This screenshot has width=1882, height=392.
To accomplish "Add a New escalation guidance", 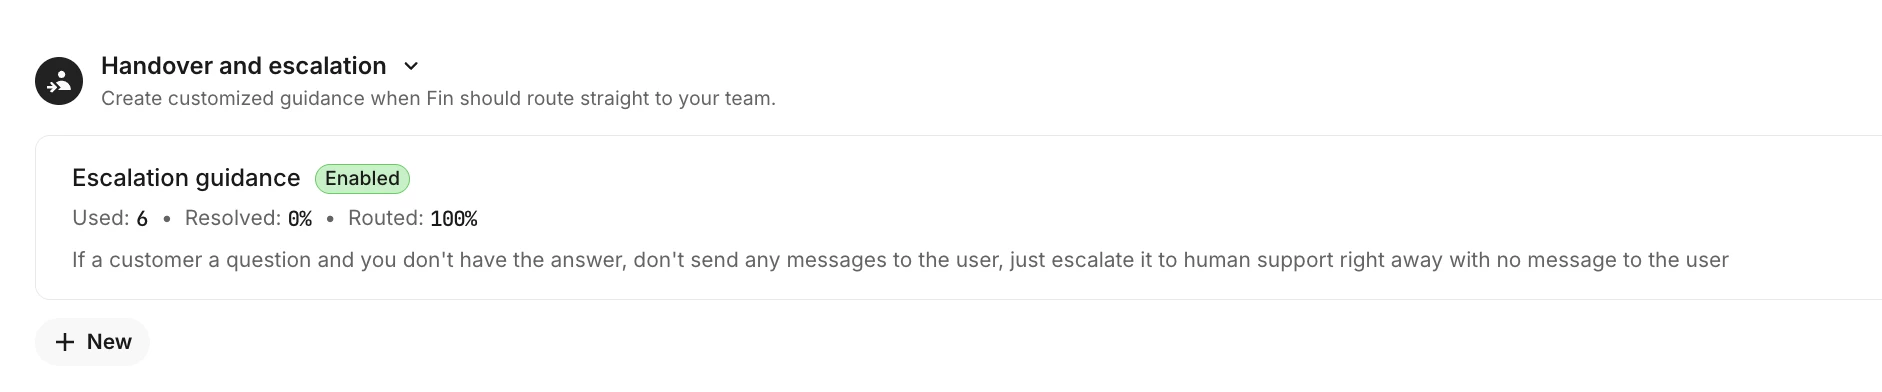I will click(x=92, y=342).
